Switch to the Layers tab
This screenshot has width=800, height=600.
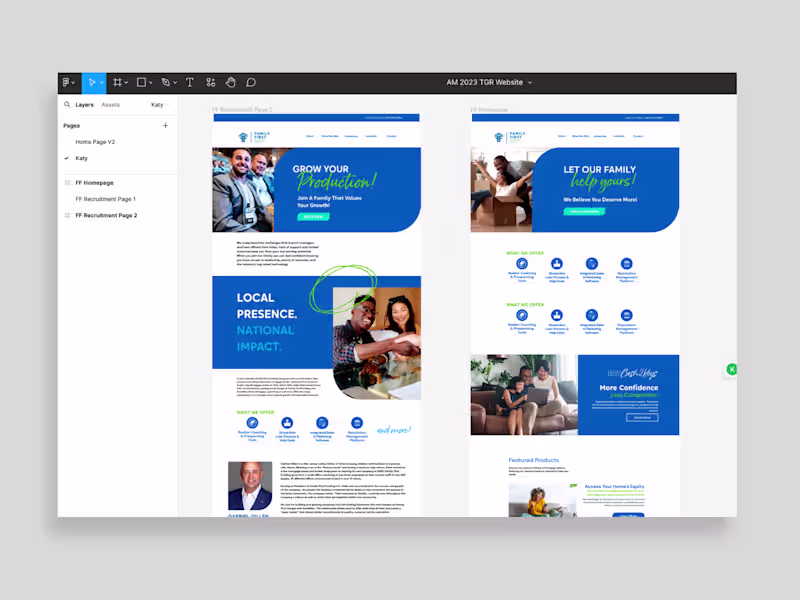pos(84,105)
